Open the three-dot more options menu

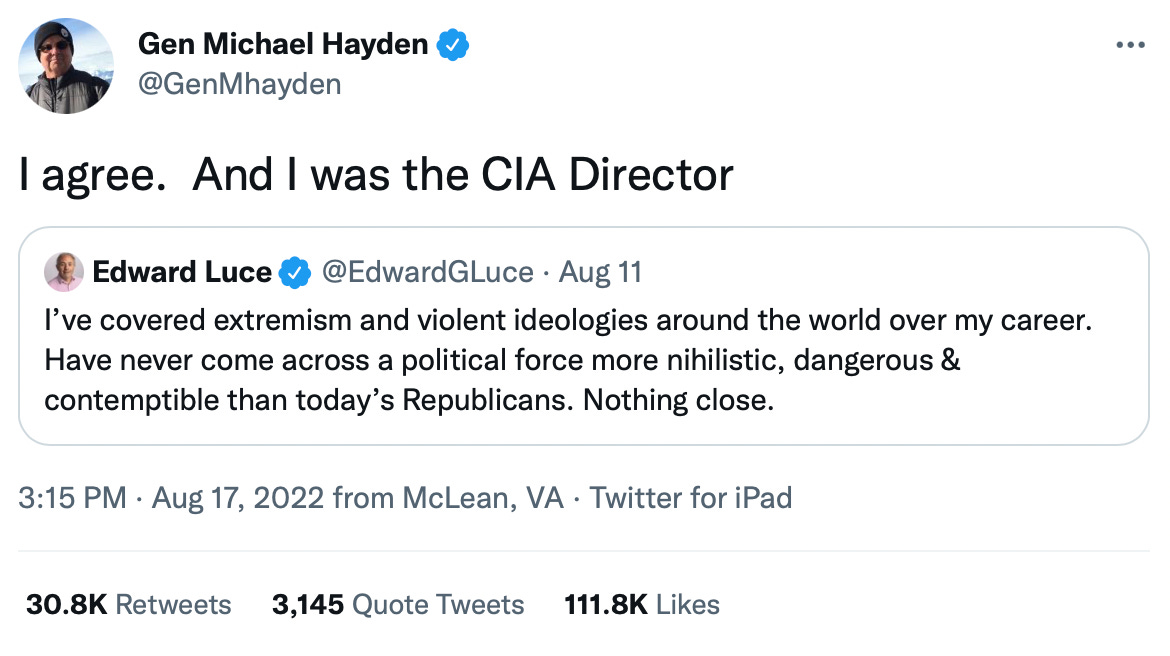coord(1129,45)
